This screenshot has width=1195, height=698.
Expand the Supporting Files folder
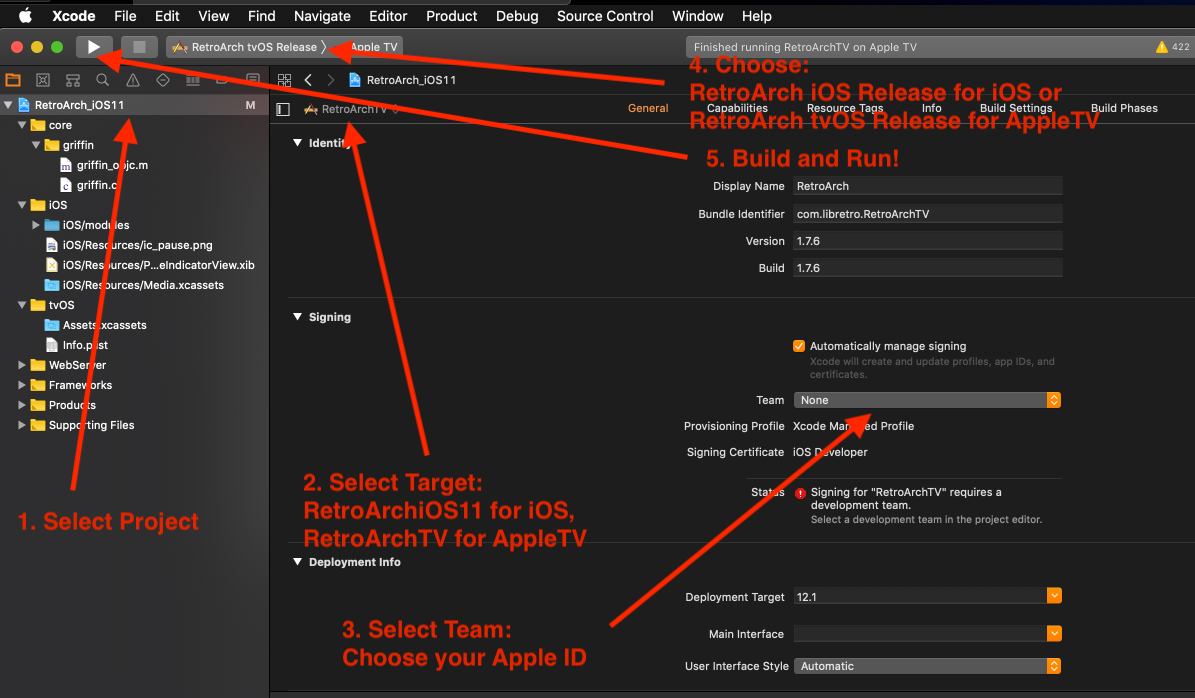22,425
